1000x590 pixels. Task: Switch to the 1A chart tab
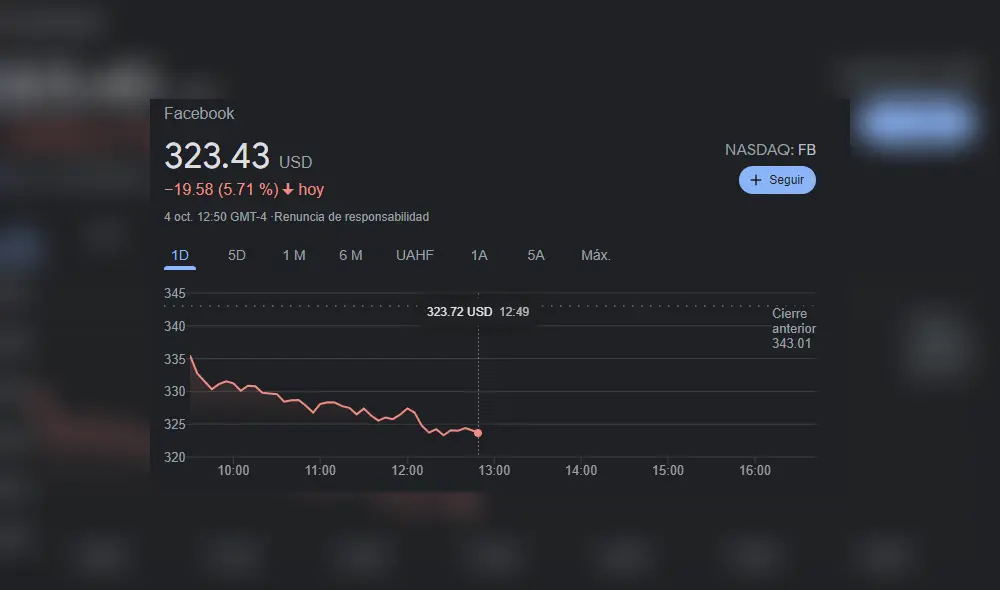[479, 256]
